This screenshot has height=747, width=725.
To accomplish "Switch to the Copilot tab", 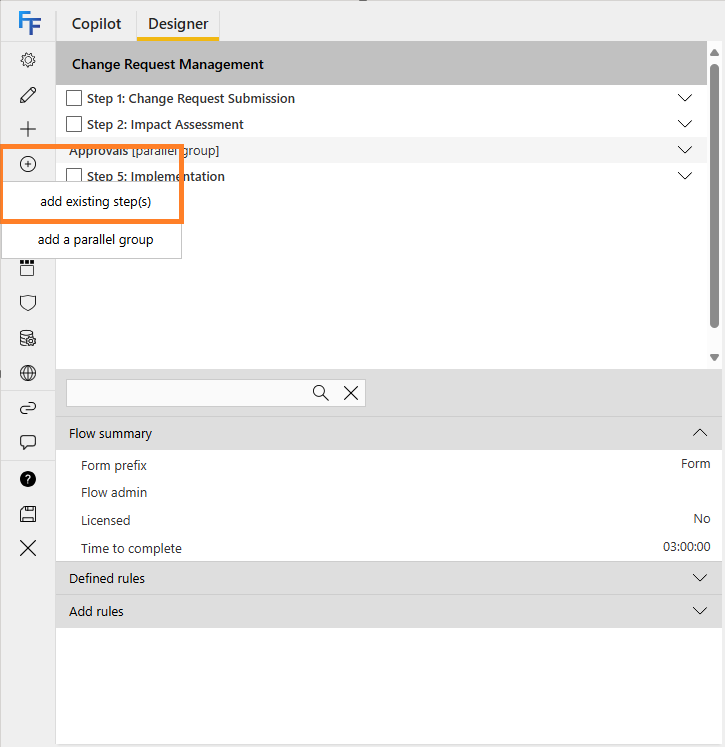I will tap(96, 24).
